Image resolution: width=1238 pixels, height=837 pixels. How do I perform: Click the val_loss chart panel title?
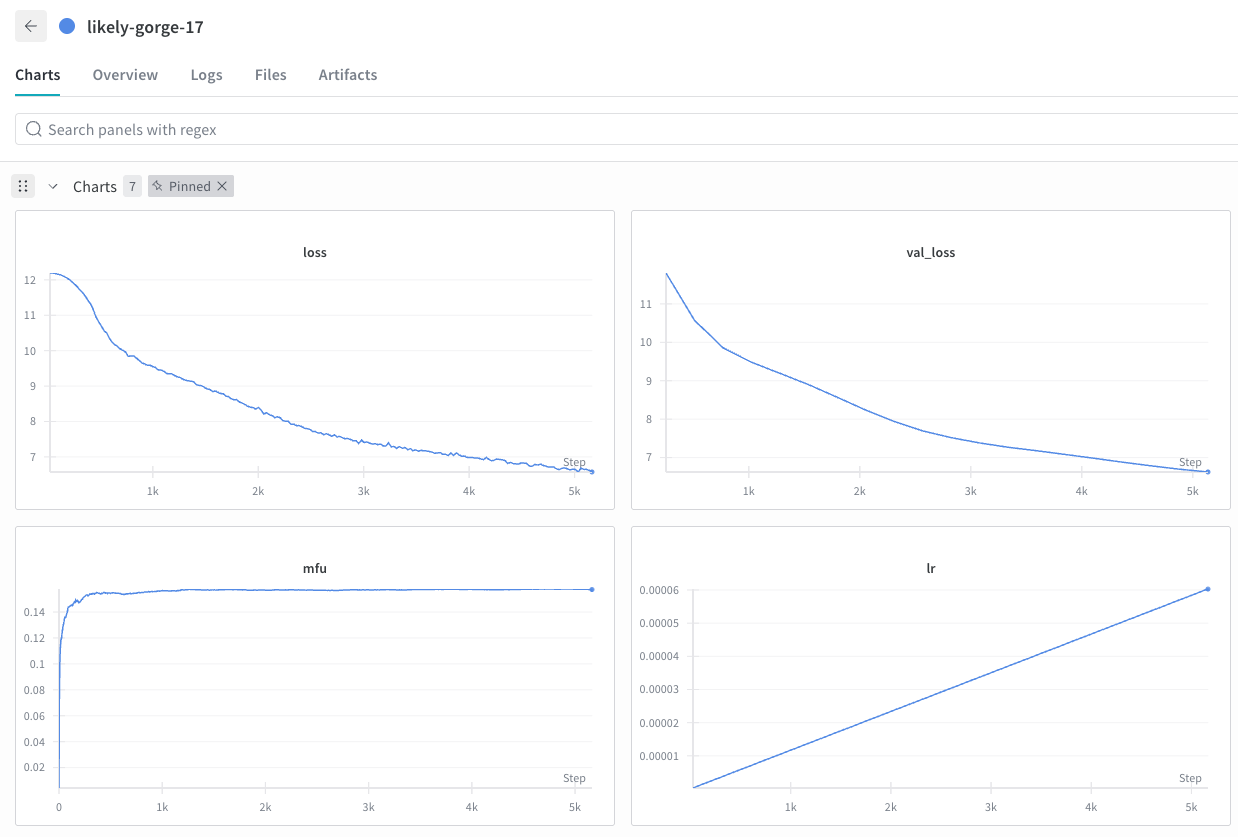point(930,252)
